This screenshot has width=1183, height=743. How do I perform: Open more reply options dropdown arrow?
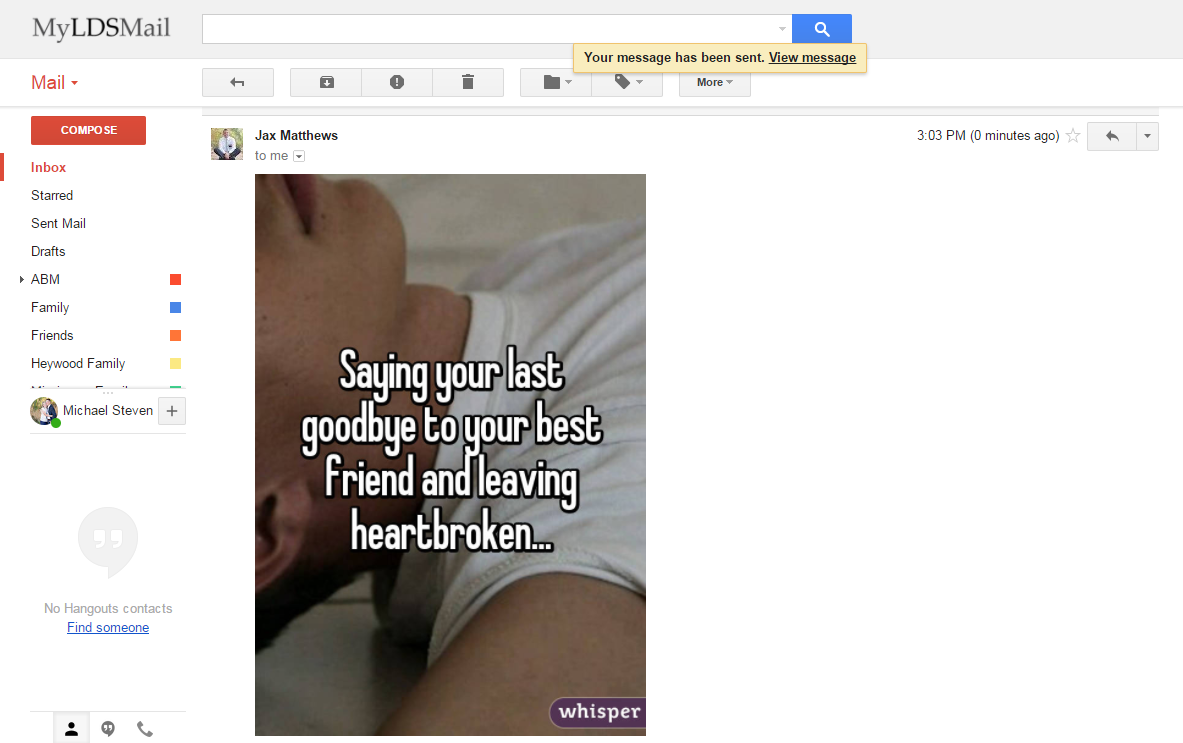(1148, 137)
